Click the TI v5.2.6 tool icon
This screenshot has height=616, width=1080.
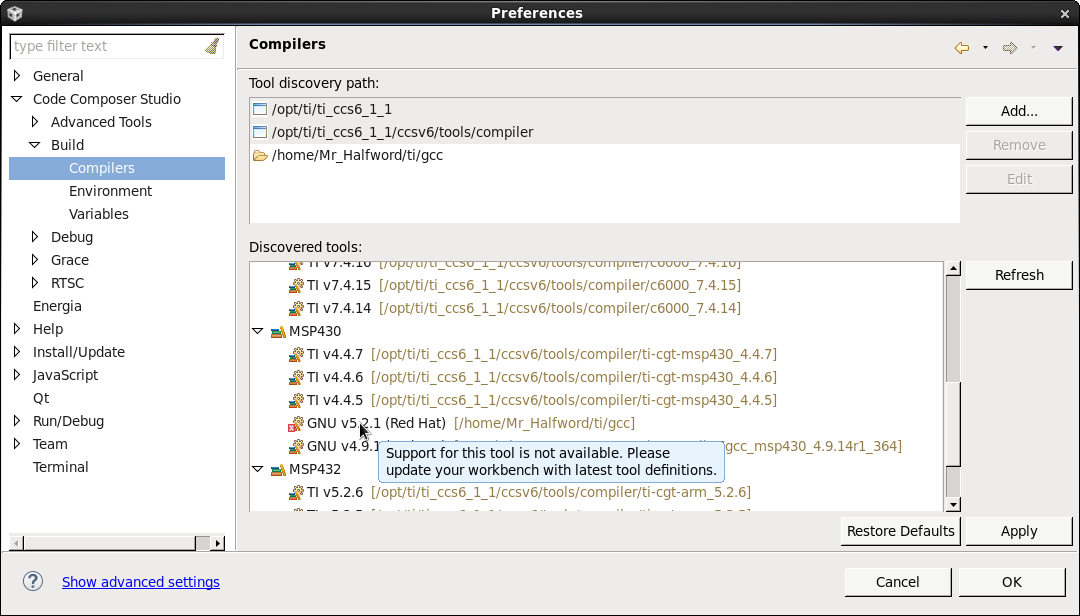pos(296,492)
